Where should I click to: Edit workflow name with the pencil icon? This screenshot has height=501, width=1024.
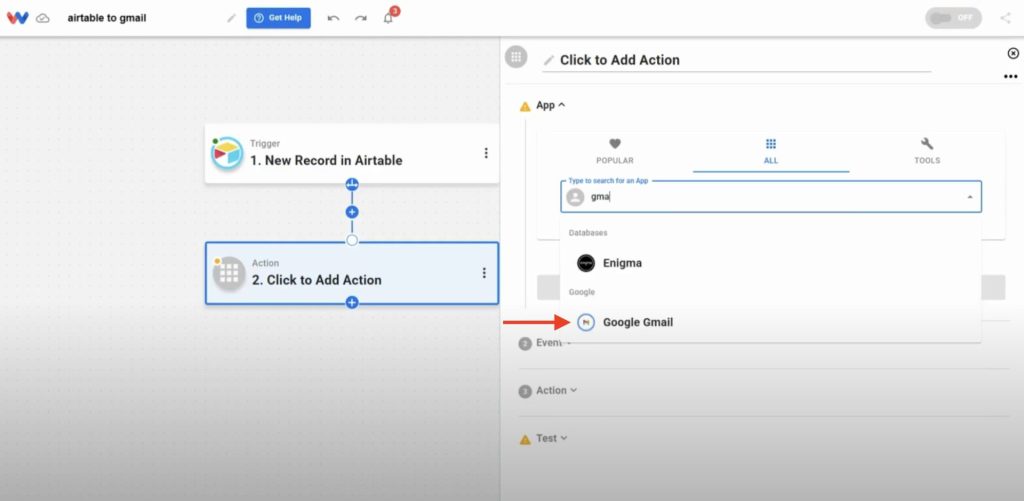point(231,18)
